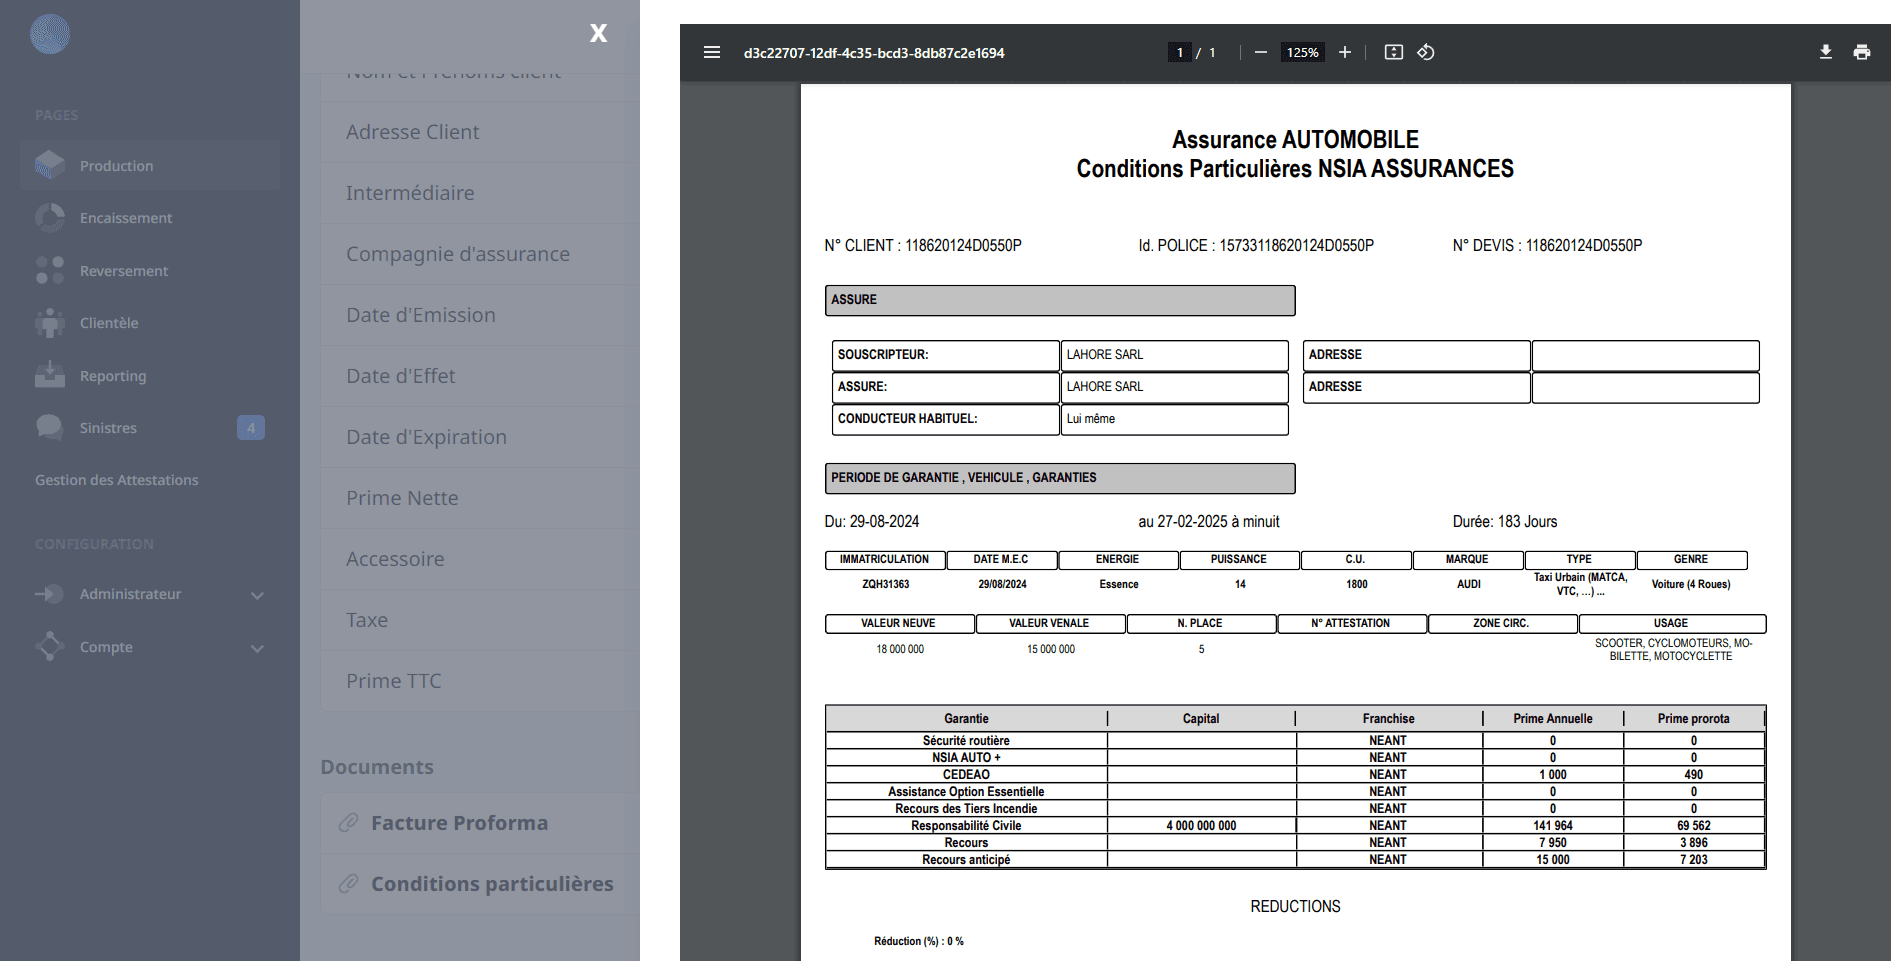1891x961 pixels.
Task: Open the Facture Proforma document
Action: click(x=459, y=823)
